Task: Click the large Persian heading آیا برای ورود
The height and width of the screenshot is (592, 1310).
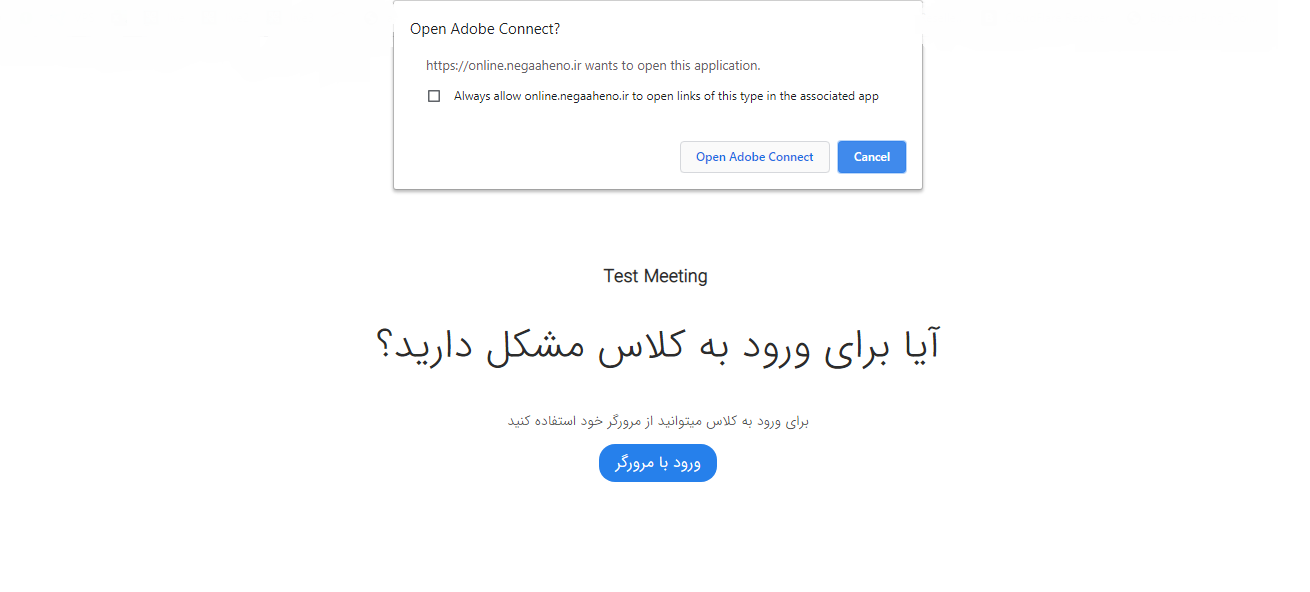Action: point(657,346)
